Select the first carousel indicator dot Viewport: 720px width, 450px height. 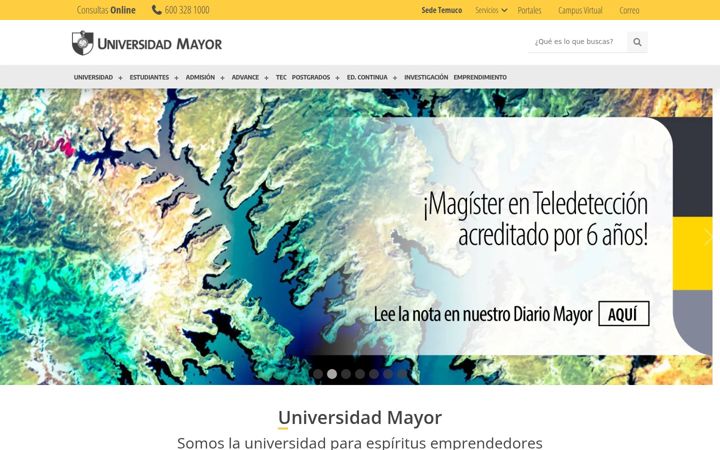pos(318,374)
